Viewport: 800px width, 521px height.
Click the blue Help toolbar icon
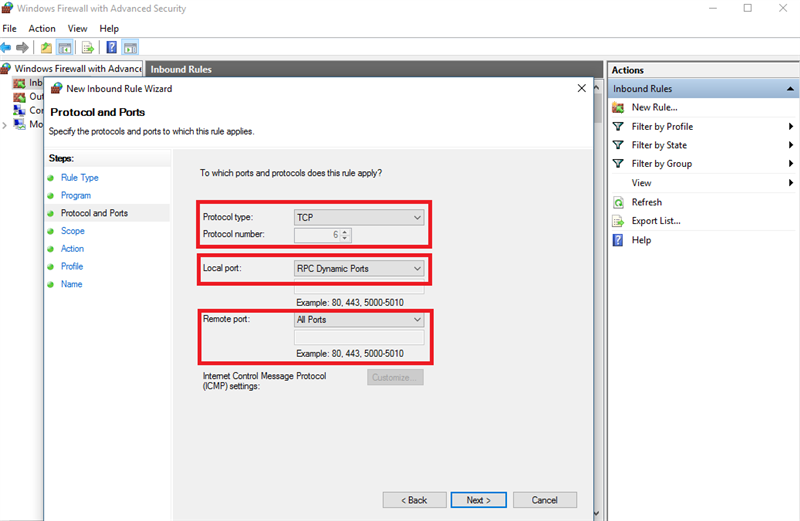coord(111,47)
